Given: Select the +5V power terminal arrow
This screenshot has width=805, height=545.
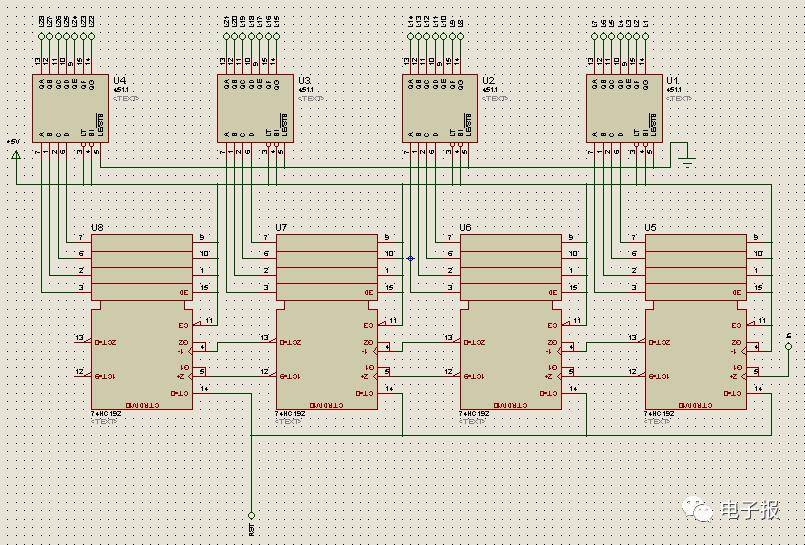Looking at the screenshot, I should [x=15, y=155].
